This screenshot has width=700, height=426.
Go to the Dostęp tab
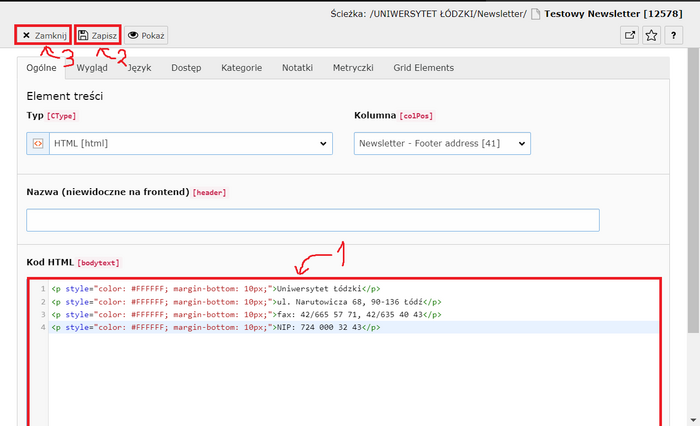click(186, 68)
